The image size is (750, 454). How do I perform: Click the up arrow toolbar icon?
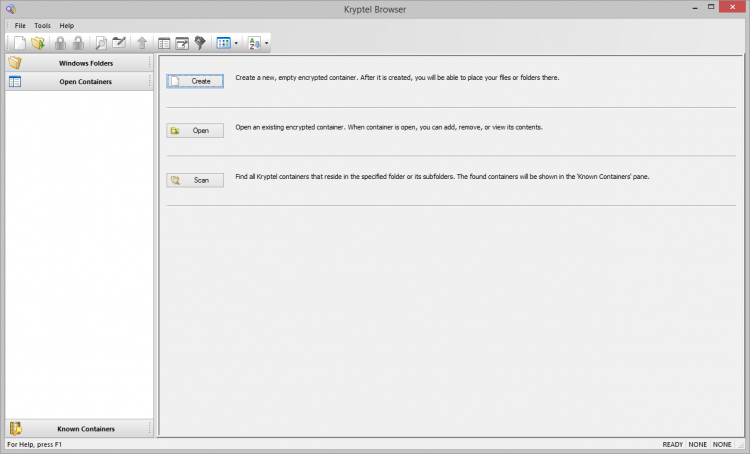[142, 43]
